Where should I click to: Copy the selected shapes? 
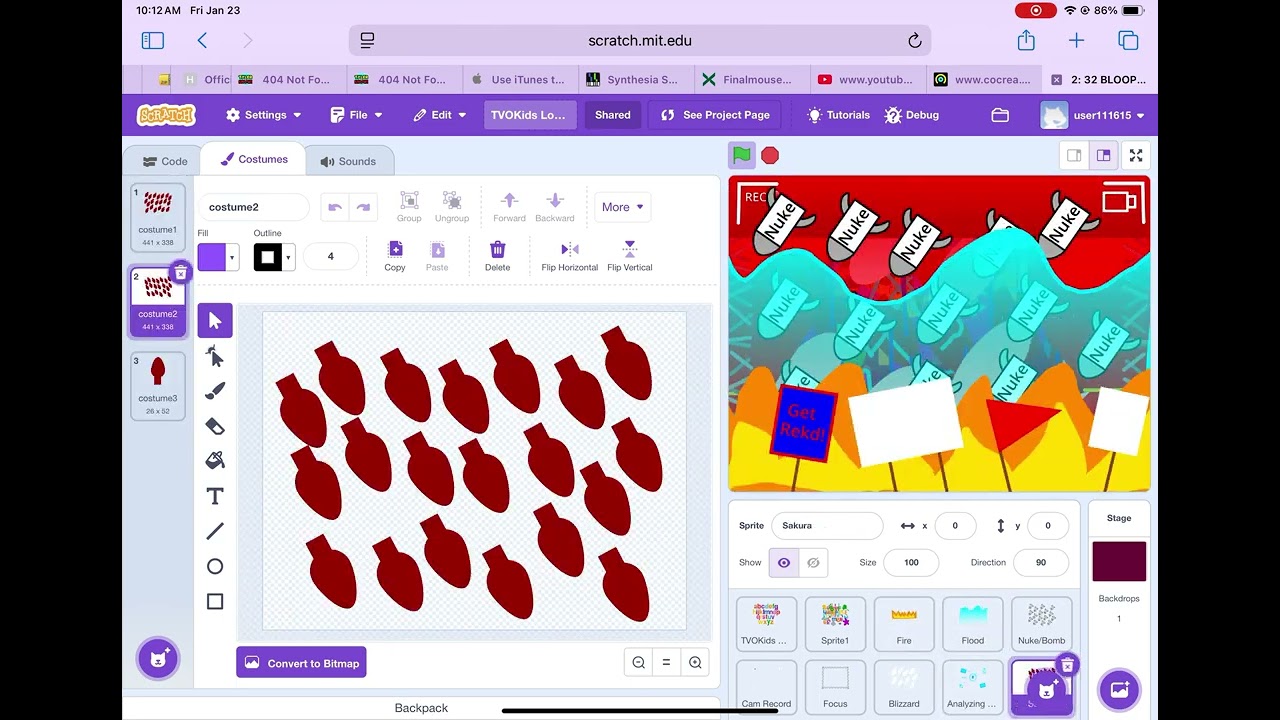pyautogui.click(x=395, y=256)
